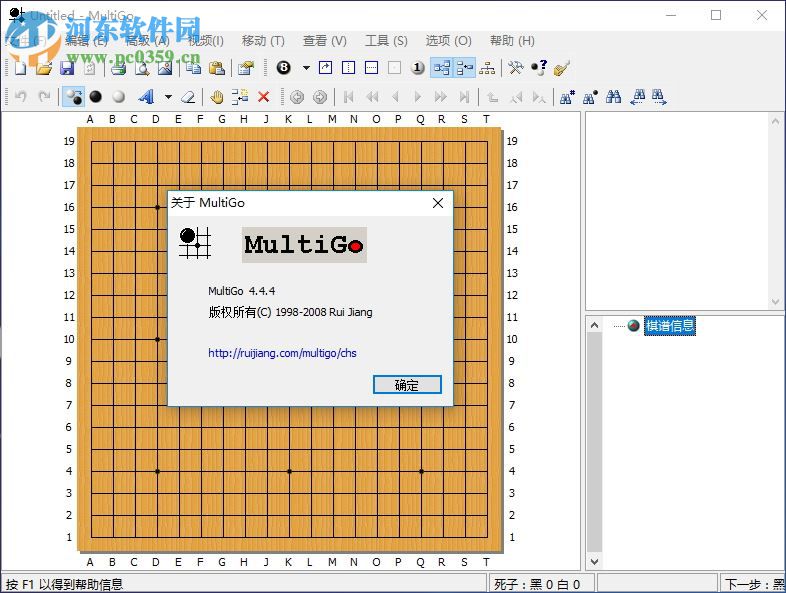The height and width of the screenshot is (593, 786).
Task: Open a game file with the folder icon
Action: pyautogui.click(x=44, y=68)
